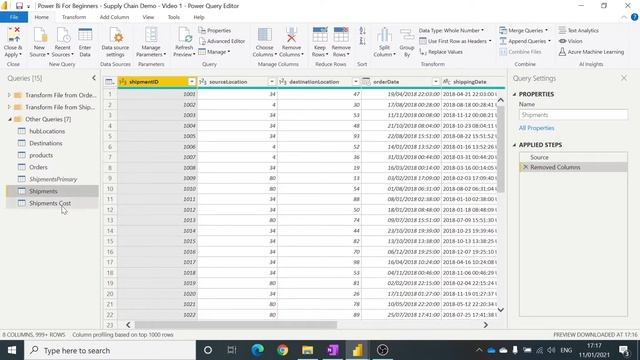This screenshot has height=360, width=640.
Task: Select the Shipments Cost query
Action: tap(52, 203)
